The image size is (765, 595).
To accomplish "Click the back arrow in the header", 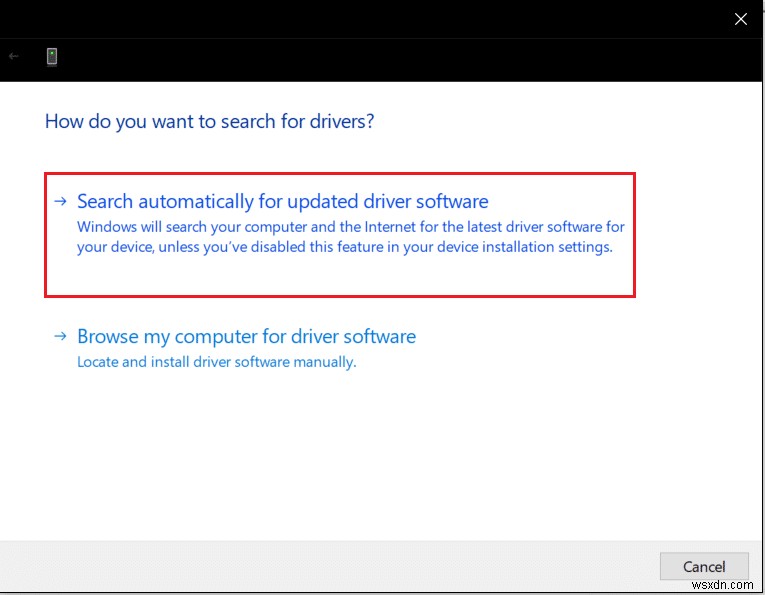I will [x=14, y=57].
